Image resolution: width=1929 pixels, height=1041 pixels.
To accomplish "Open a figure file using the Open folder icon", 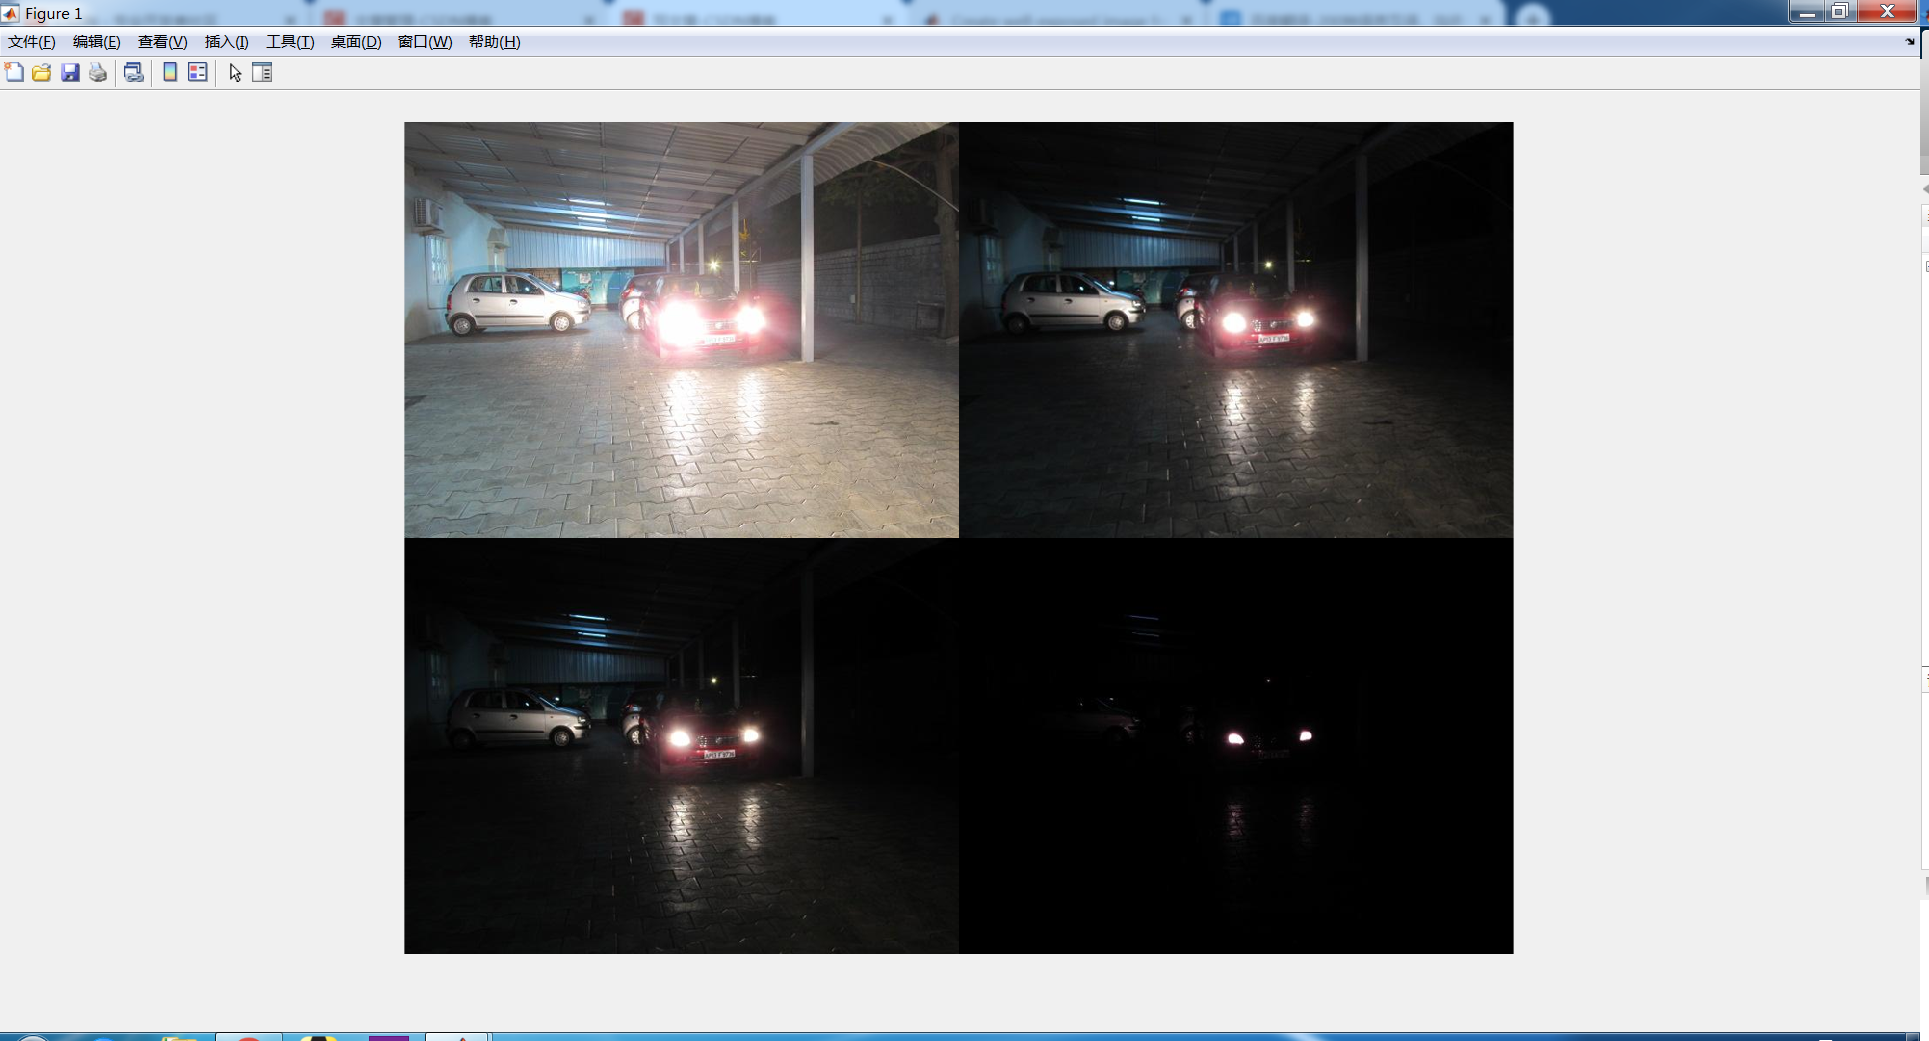I will [41, 72].
